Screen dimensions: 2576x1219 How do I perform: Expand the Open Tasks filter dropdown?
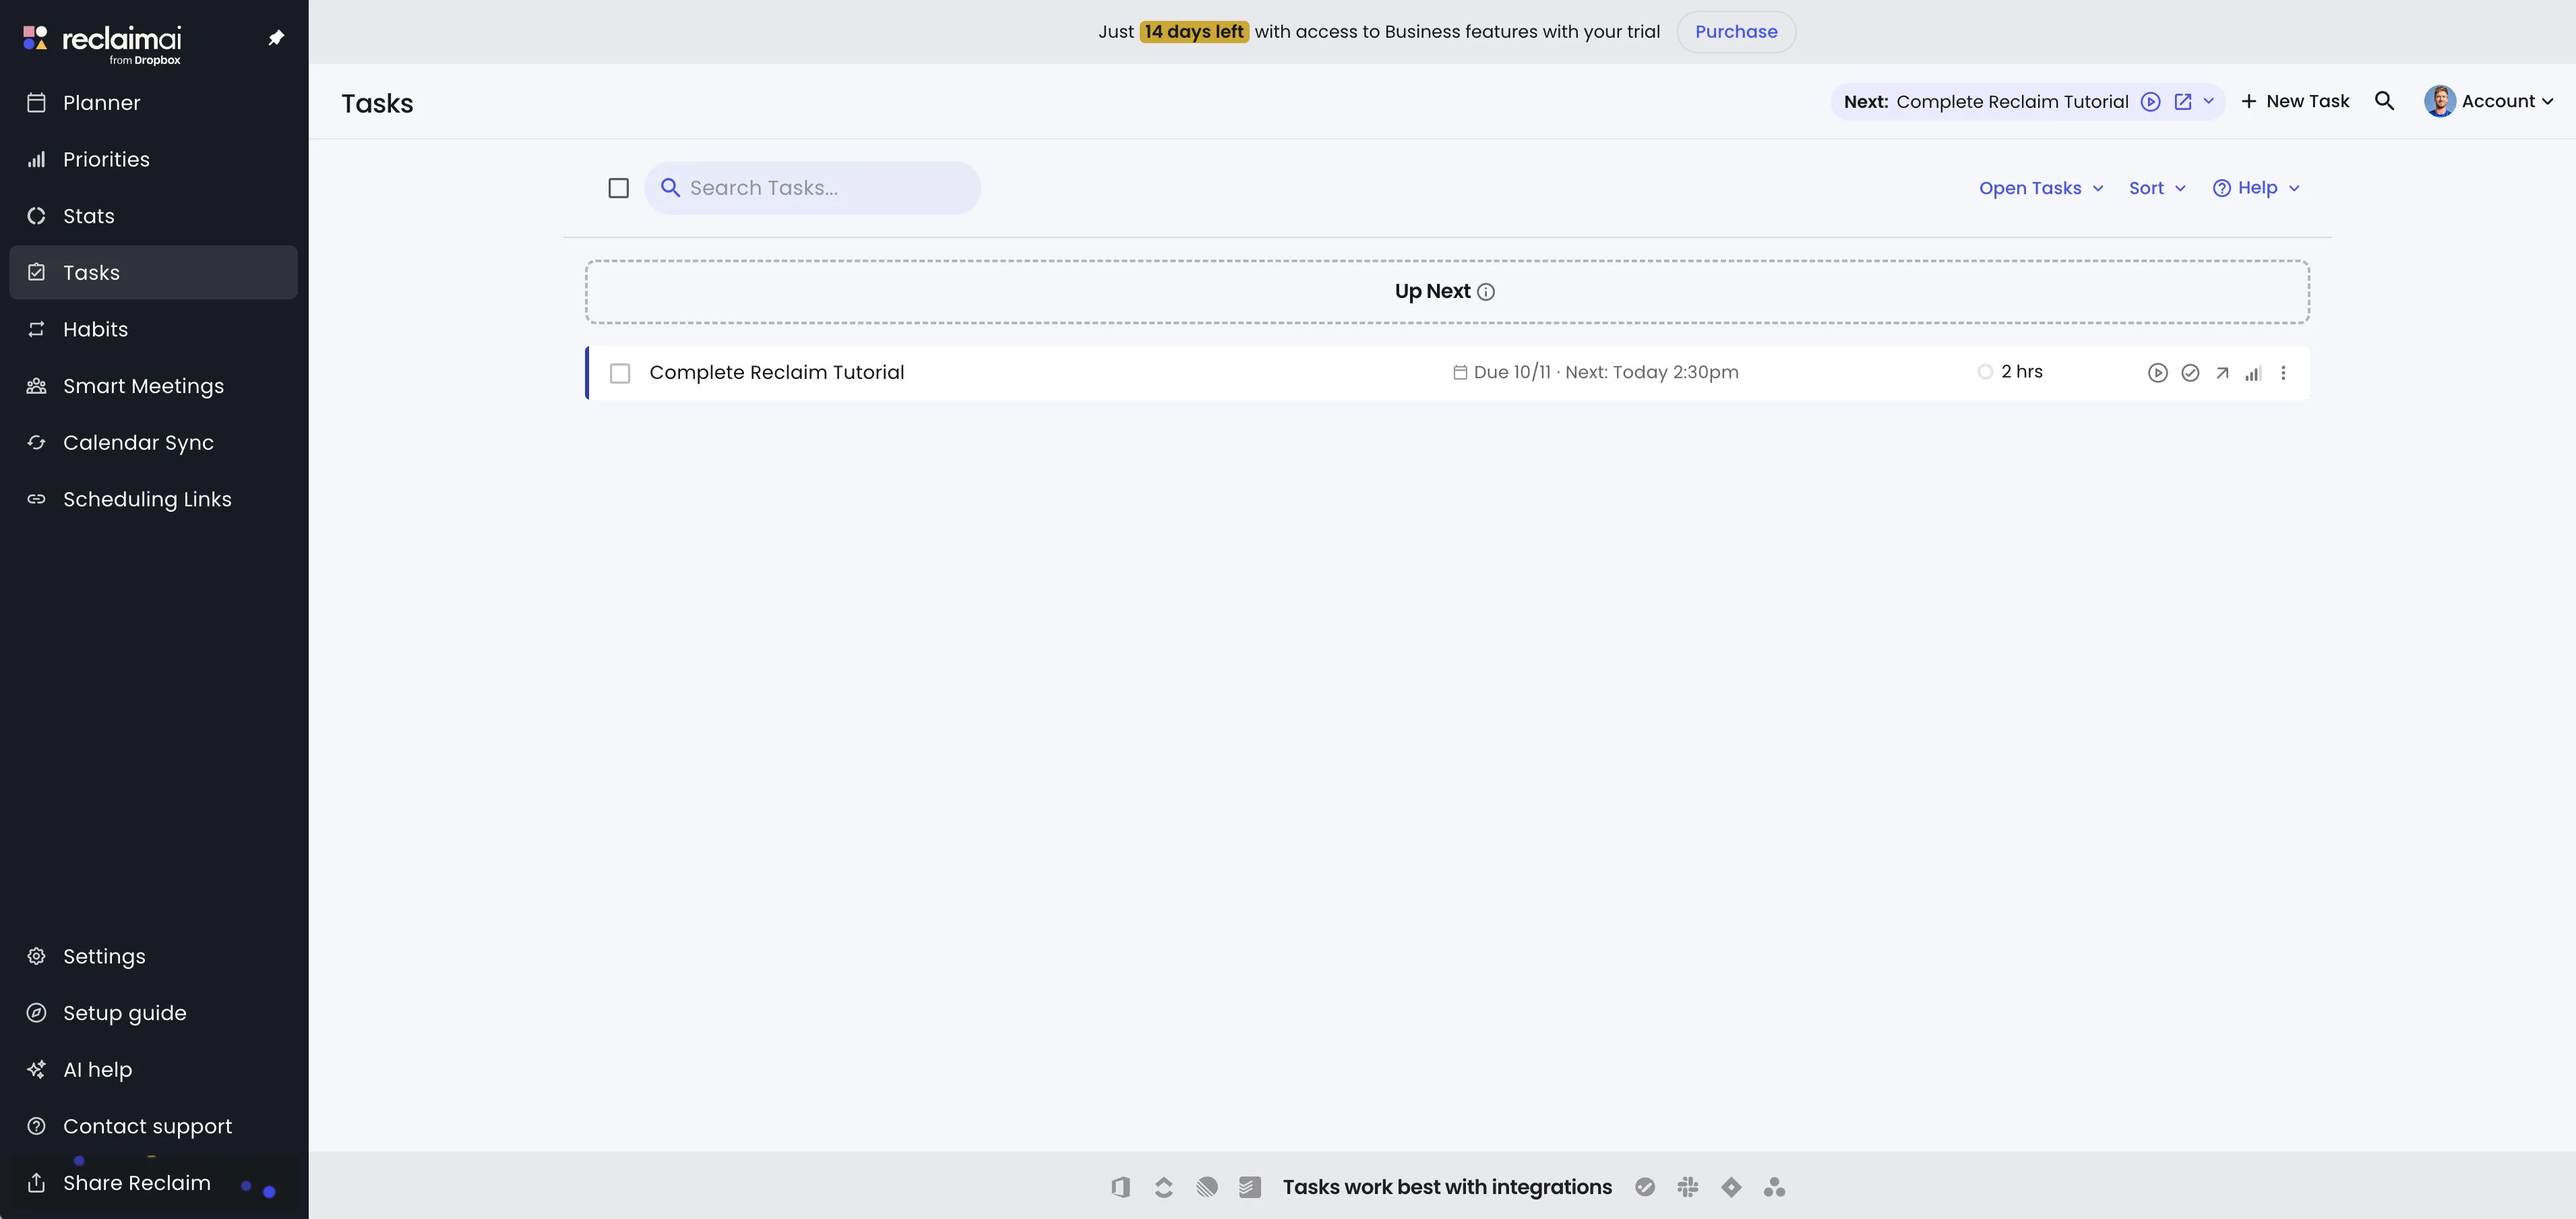[2041, 188]
